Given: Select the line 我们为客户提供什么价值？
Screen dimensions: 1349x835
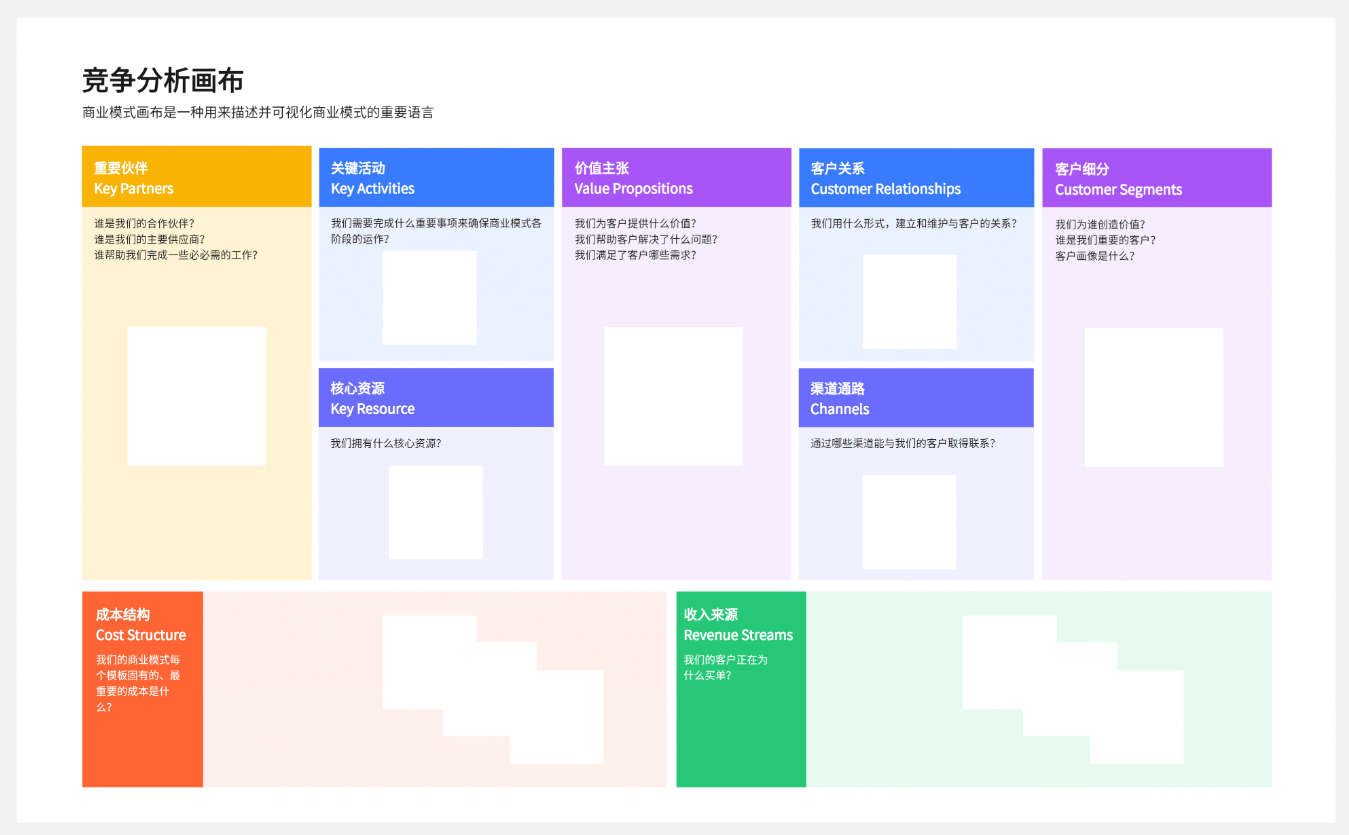Looking at the screenshot, I should 636,224.
